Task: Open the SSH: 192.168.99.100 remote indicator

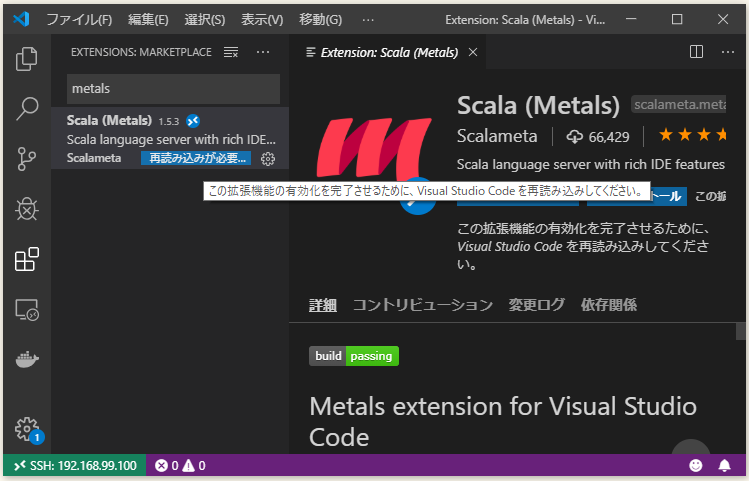Action: (75, 465)
